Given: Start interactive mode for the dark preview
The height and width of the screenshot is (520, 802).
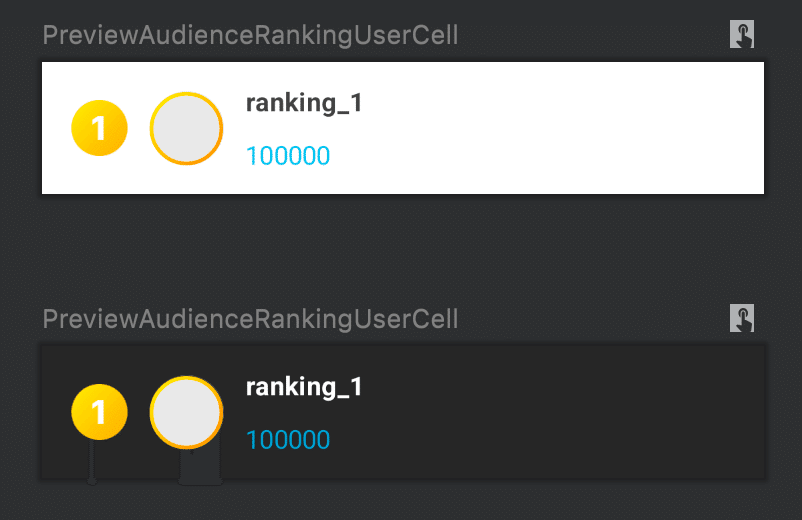Looking at the screenshot, I should pyautogui.click(x=742, y=318).
